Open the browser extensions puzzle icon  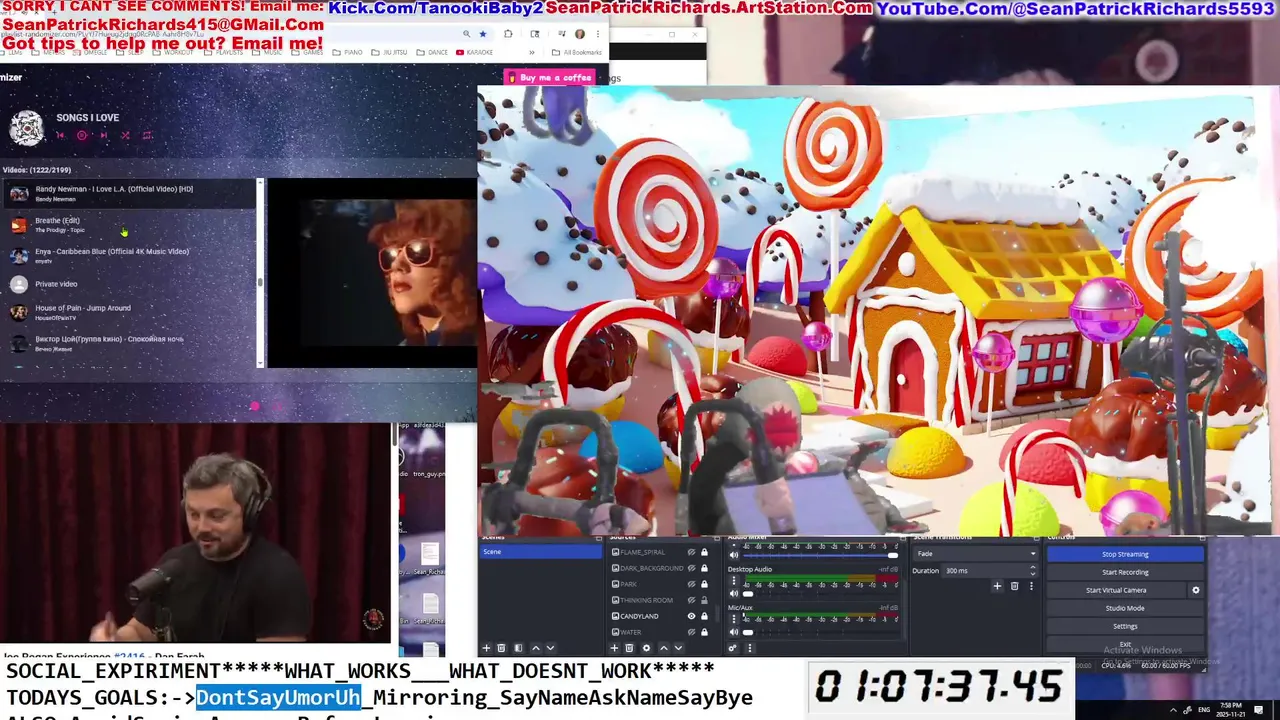508,33
